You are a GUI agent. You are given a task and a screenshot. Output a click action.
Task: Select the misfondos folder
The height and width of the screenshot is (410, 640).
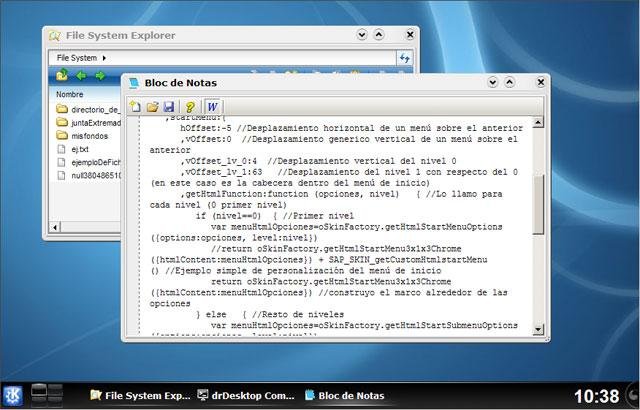82,136
